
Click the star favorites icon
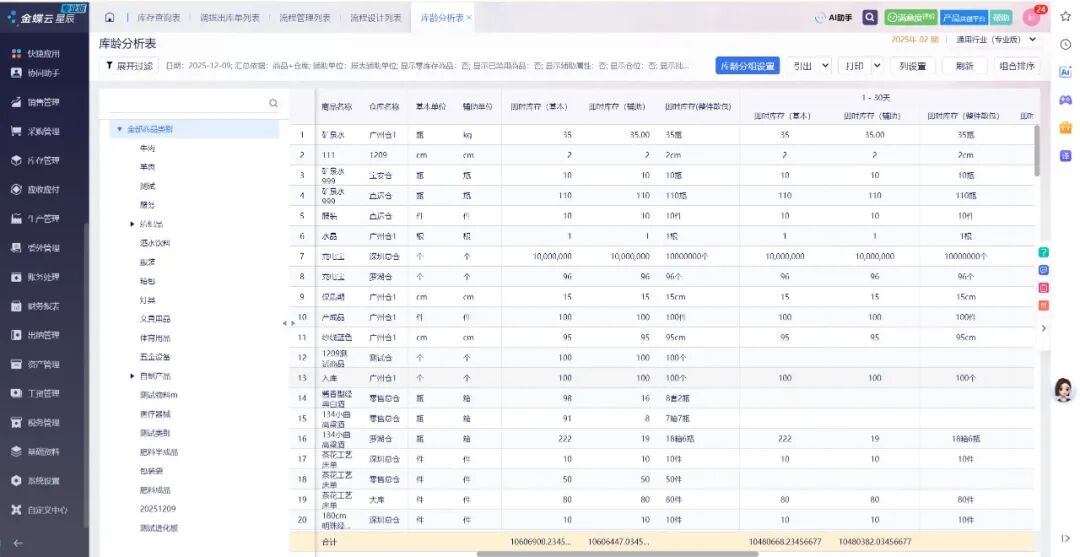tap(1066, 17)
